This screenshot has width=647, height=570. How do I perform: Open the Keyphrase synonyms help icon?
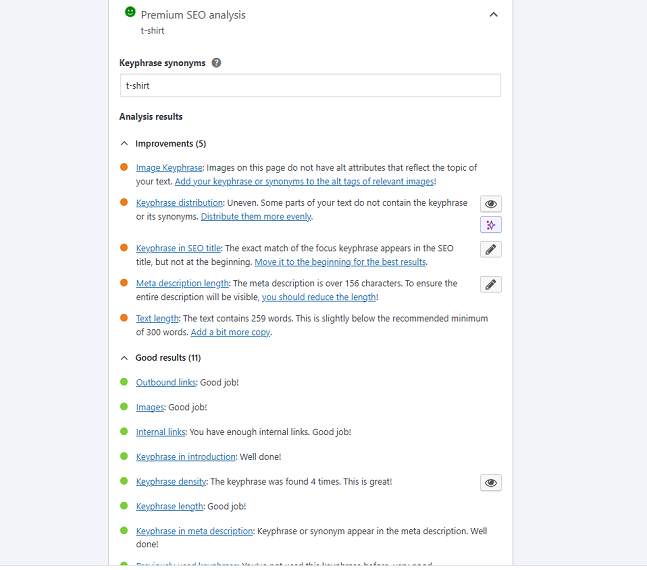(x=217, y=63)
